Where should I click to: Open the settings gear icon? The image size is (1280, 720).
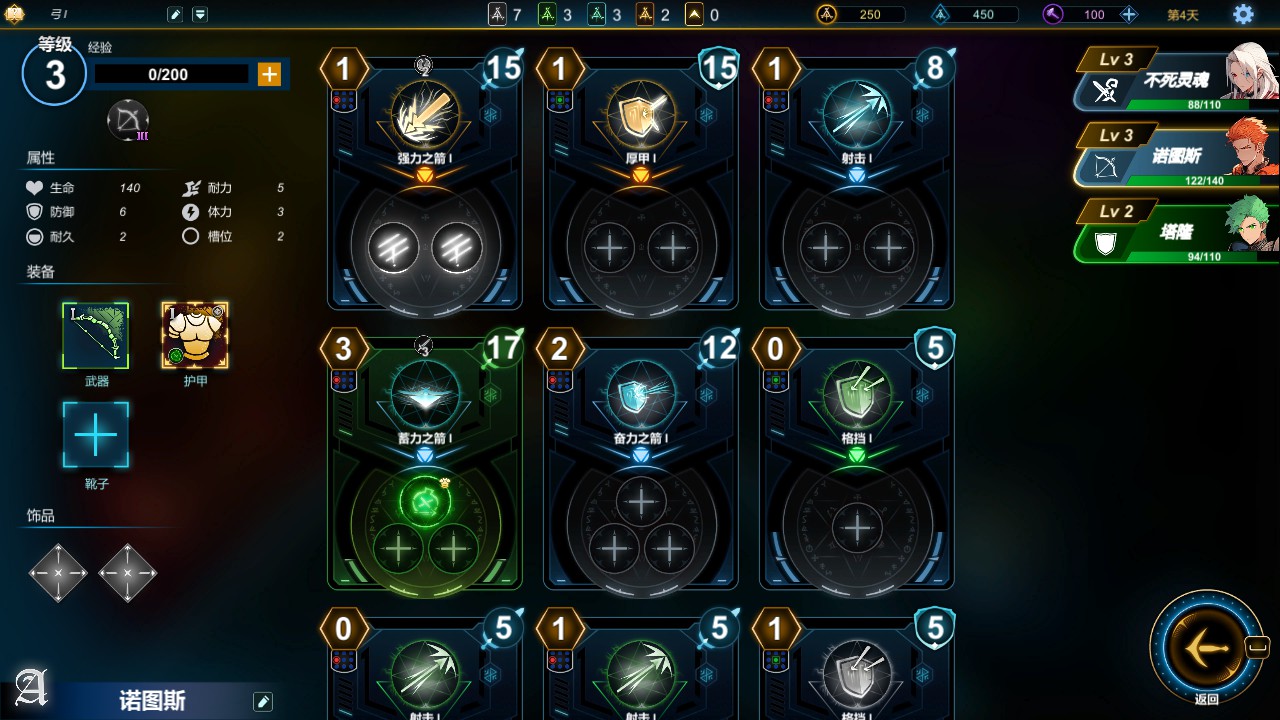[x=1243, y=14]
